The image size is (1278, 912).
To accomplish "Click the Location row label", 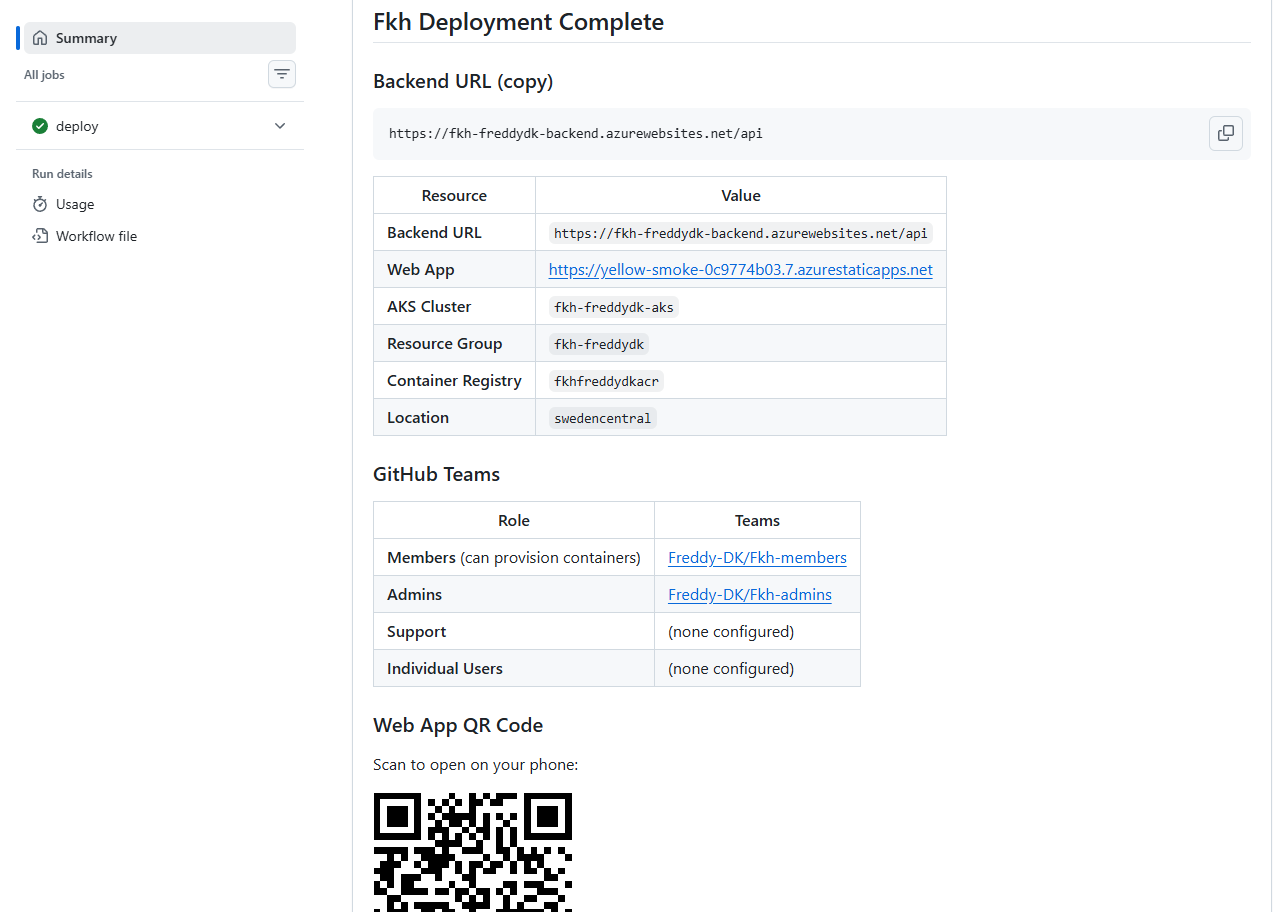I will pos(418,418).
